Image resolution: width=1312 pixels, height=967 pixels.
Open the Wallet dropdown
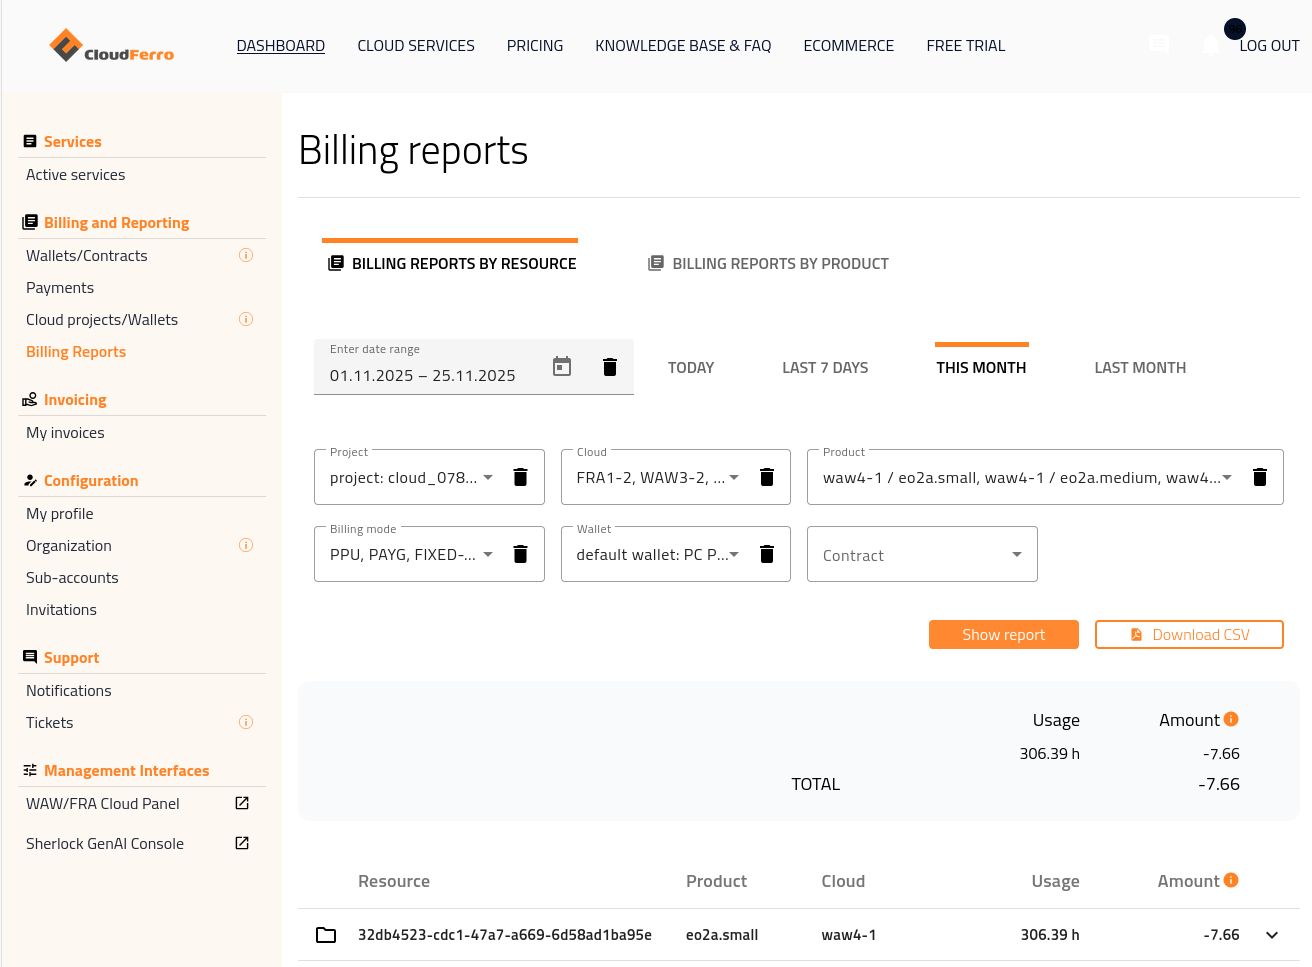click(734, 554)
